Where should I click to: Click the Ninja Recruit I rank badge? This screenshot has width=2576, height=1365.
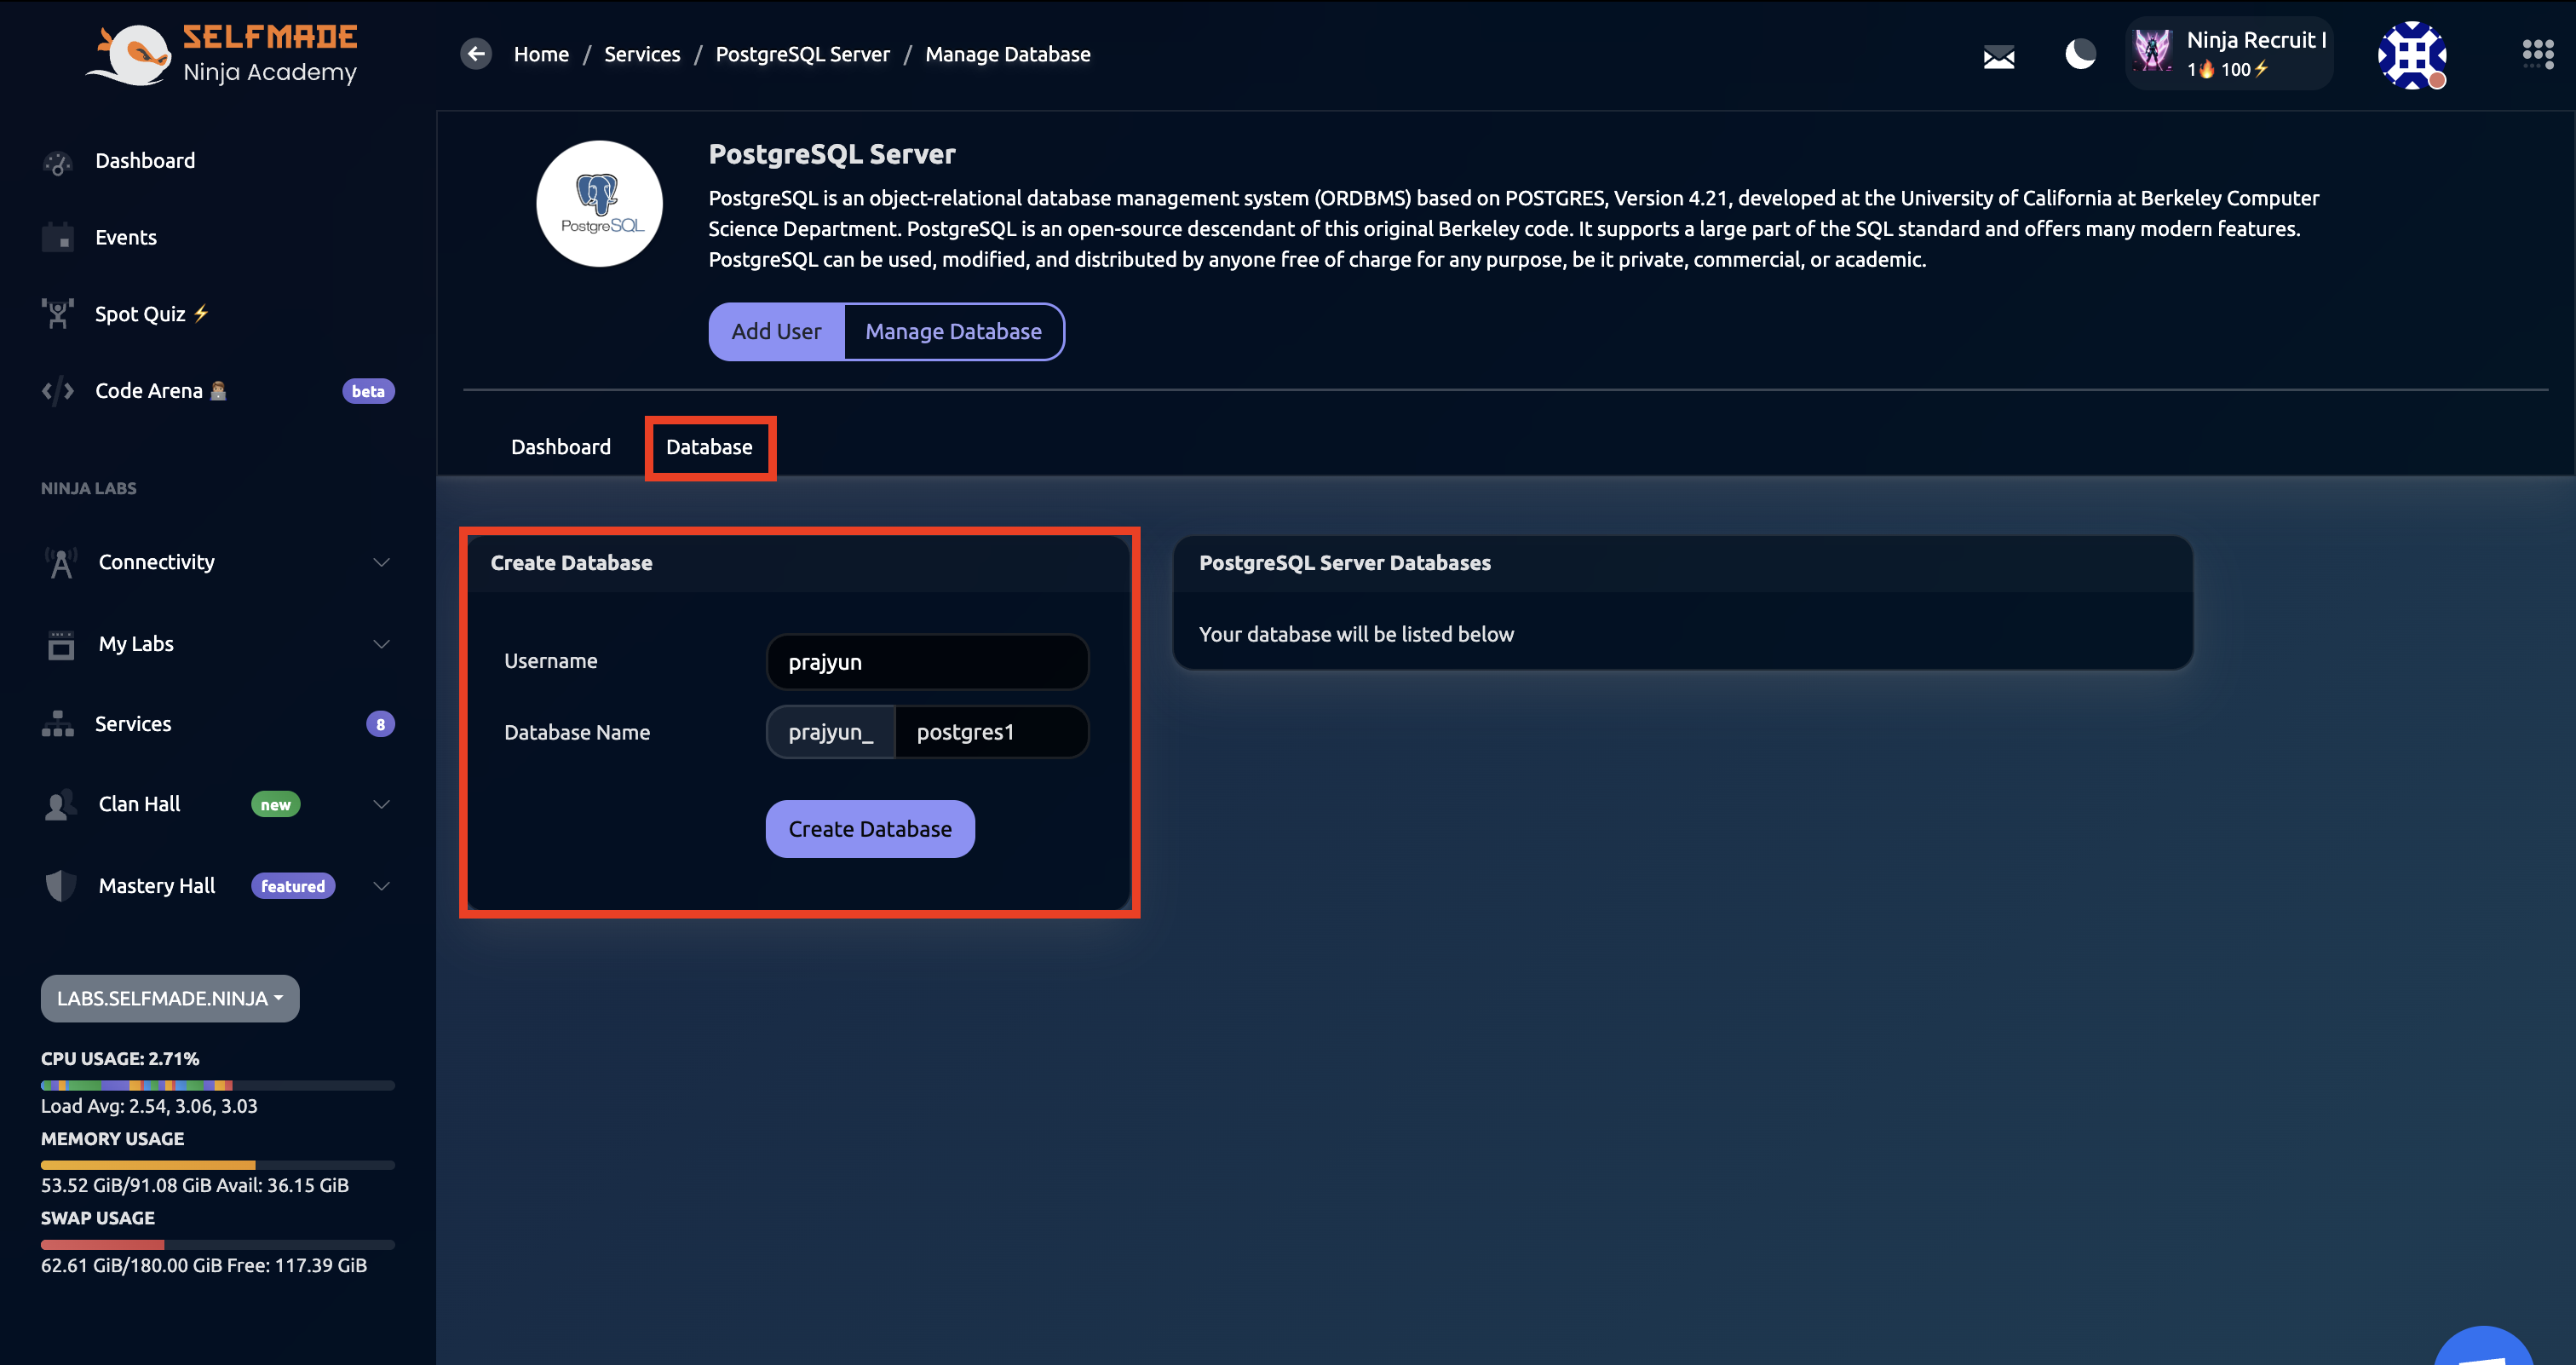(x=2229, y=54)
